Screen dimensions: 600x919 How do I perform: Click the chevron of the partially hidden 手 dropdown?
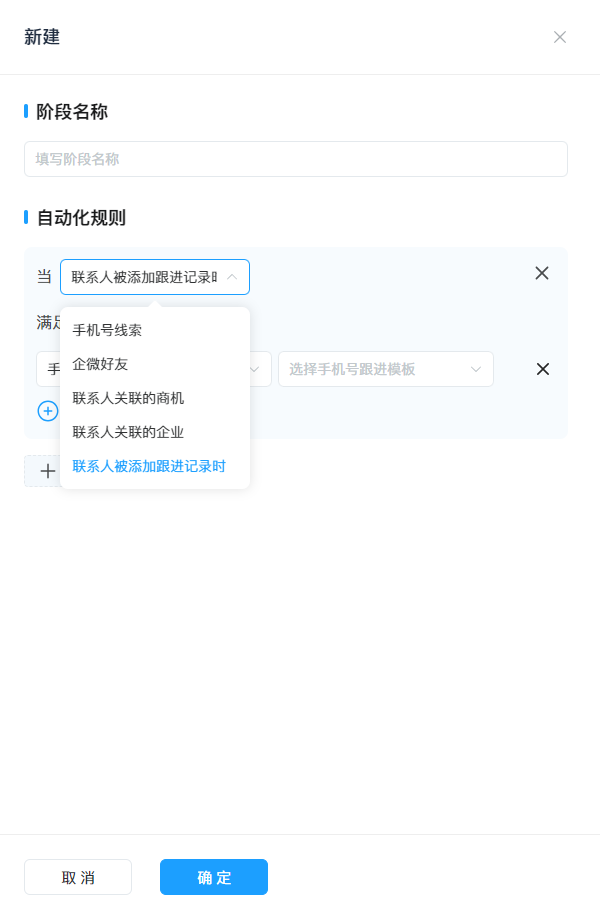click(x=255, y=369)
